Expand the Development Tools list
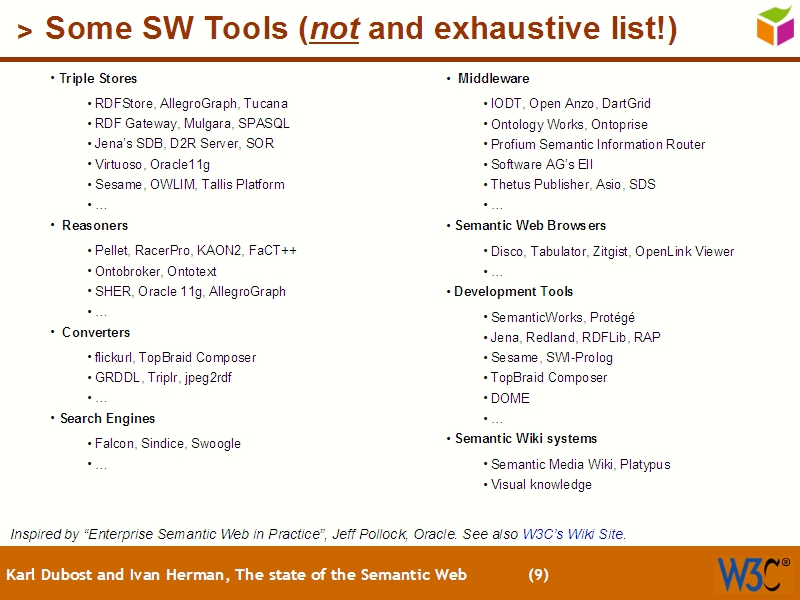Image resolution: width=800 pixels, height=600 pixels. coord(513,291)
